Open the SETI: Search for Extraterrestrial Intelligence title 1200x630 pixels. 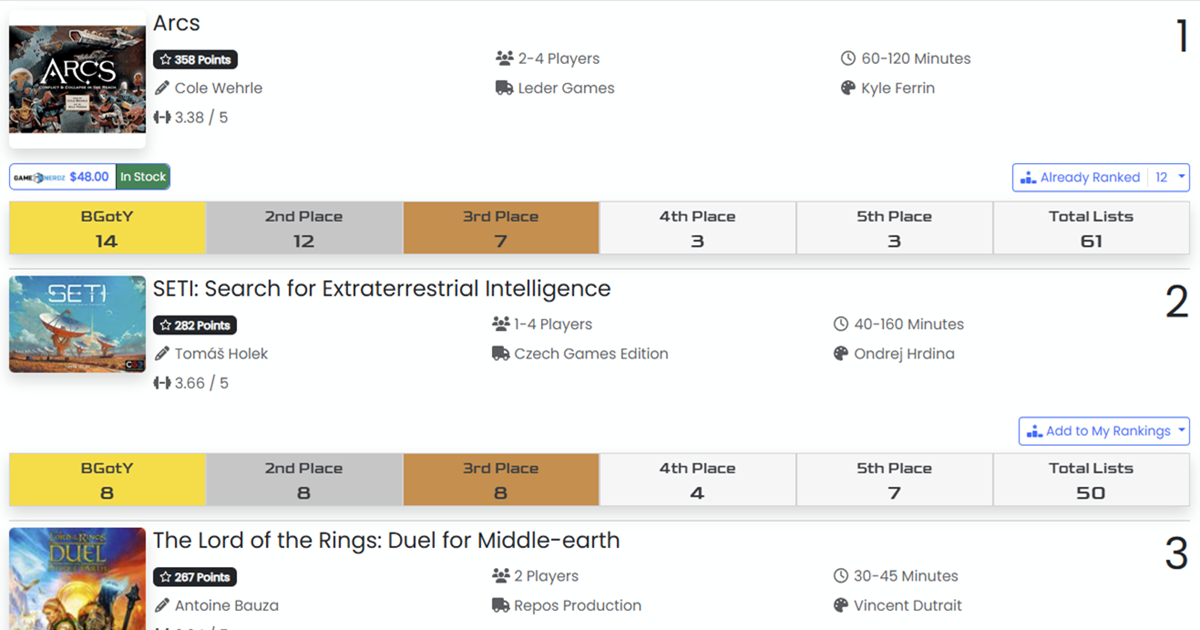tap(381, 288)
